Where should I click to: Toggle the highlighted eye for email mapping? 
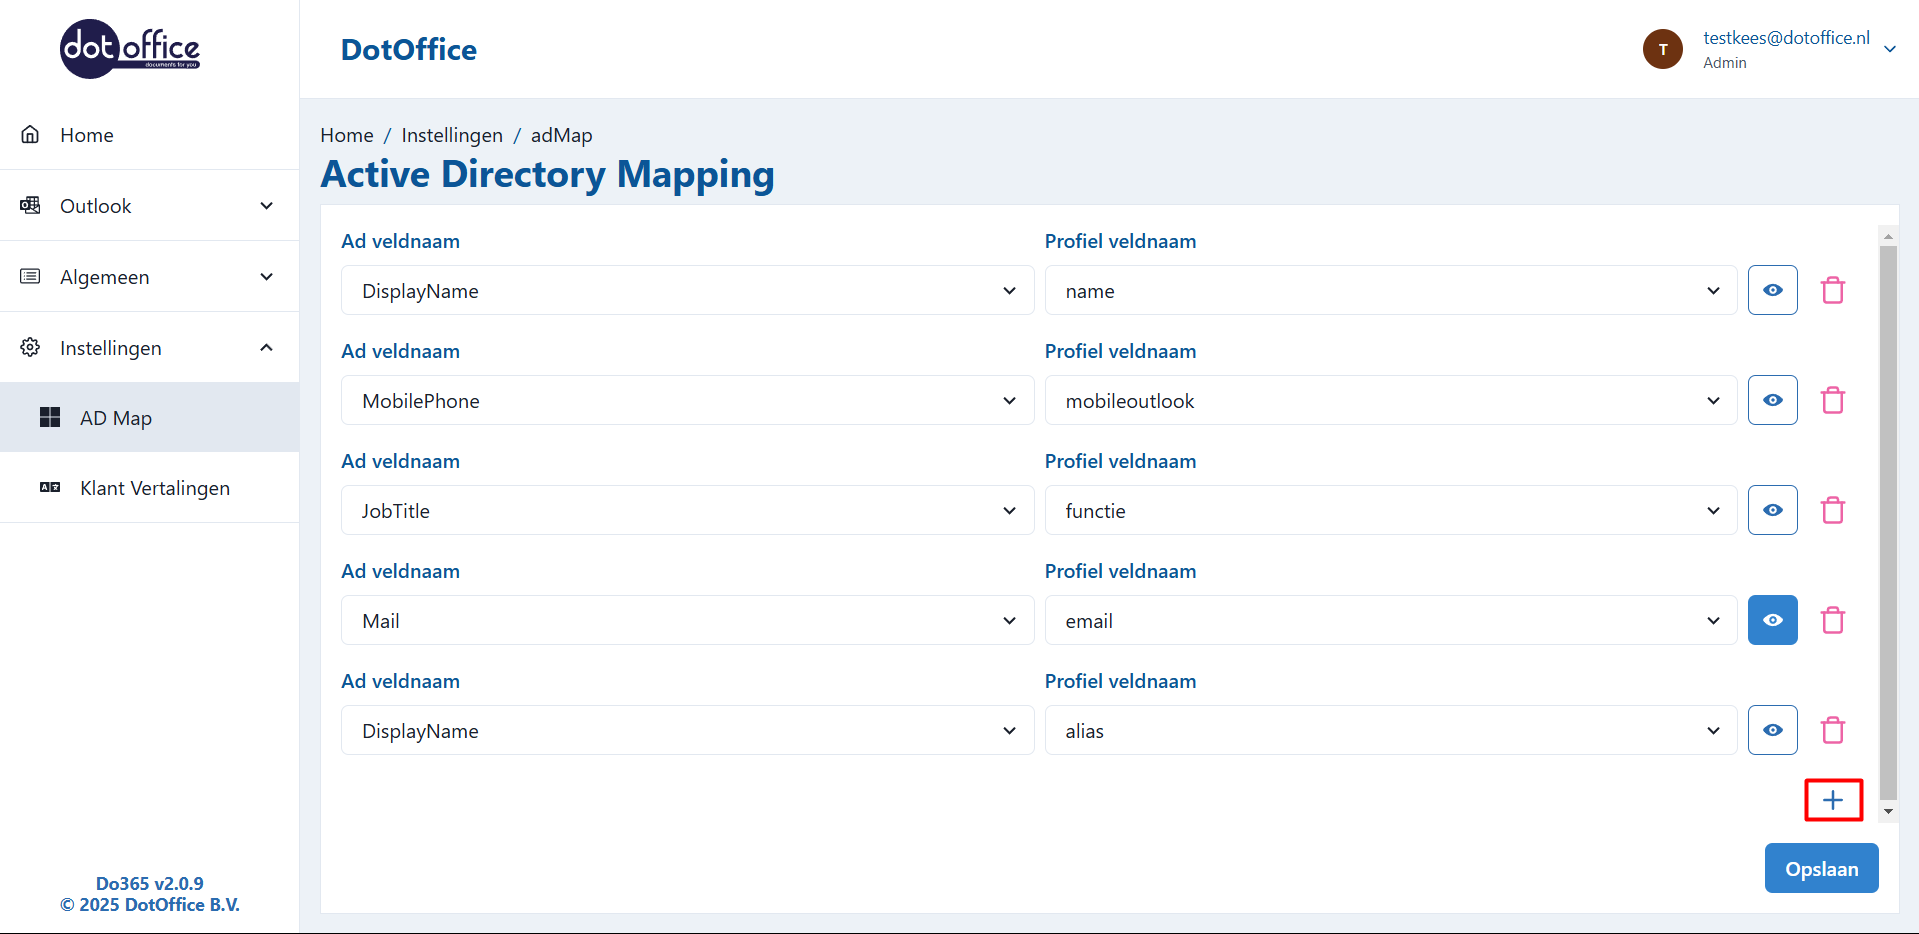1772,621
